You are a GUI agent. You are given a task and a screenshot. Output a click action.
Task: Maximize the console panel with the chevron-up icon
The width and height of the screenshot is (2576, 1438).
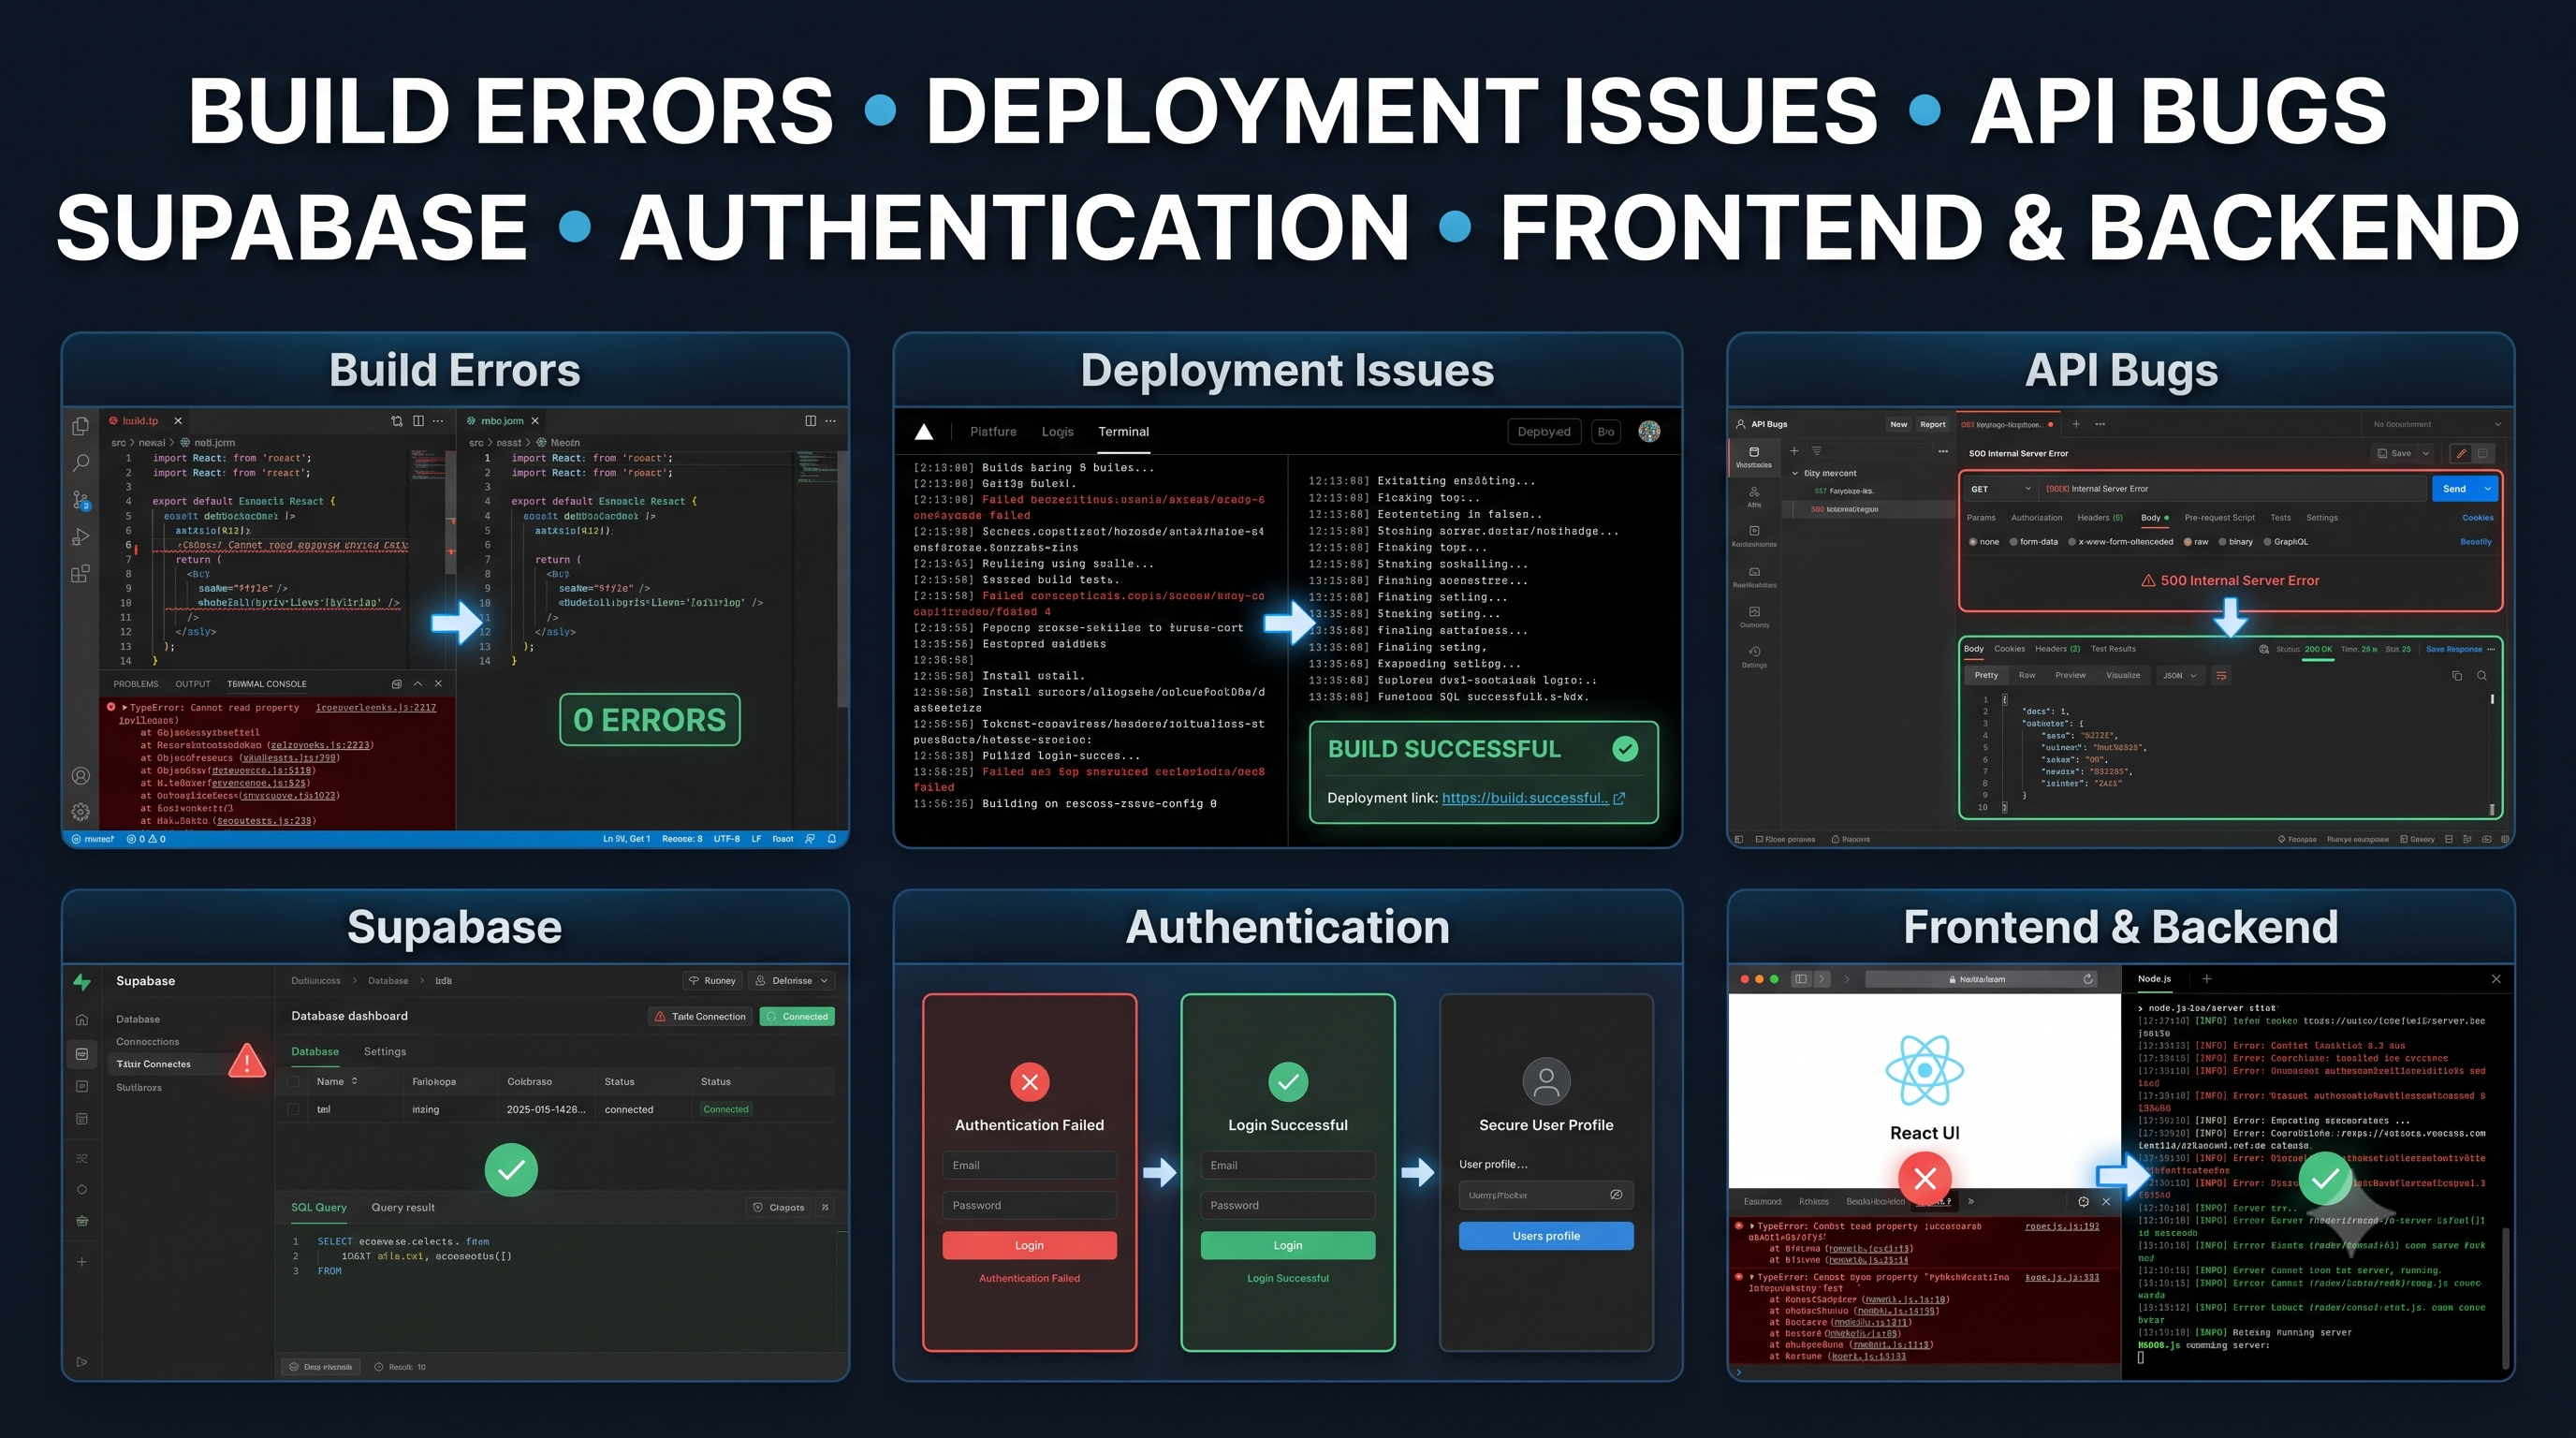[x=418, y=684]
